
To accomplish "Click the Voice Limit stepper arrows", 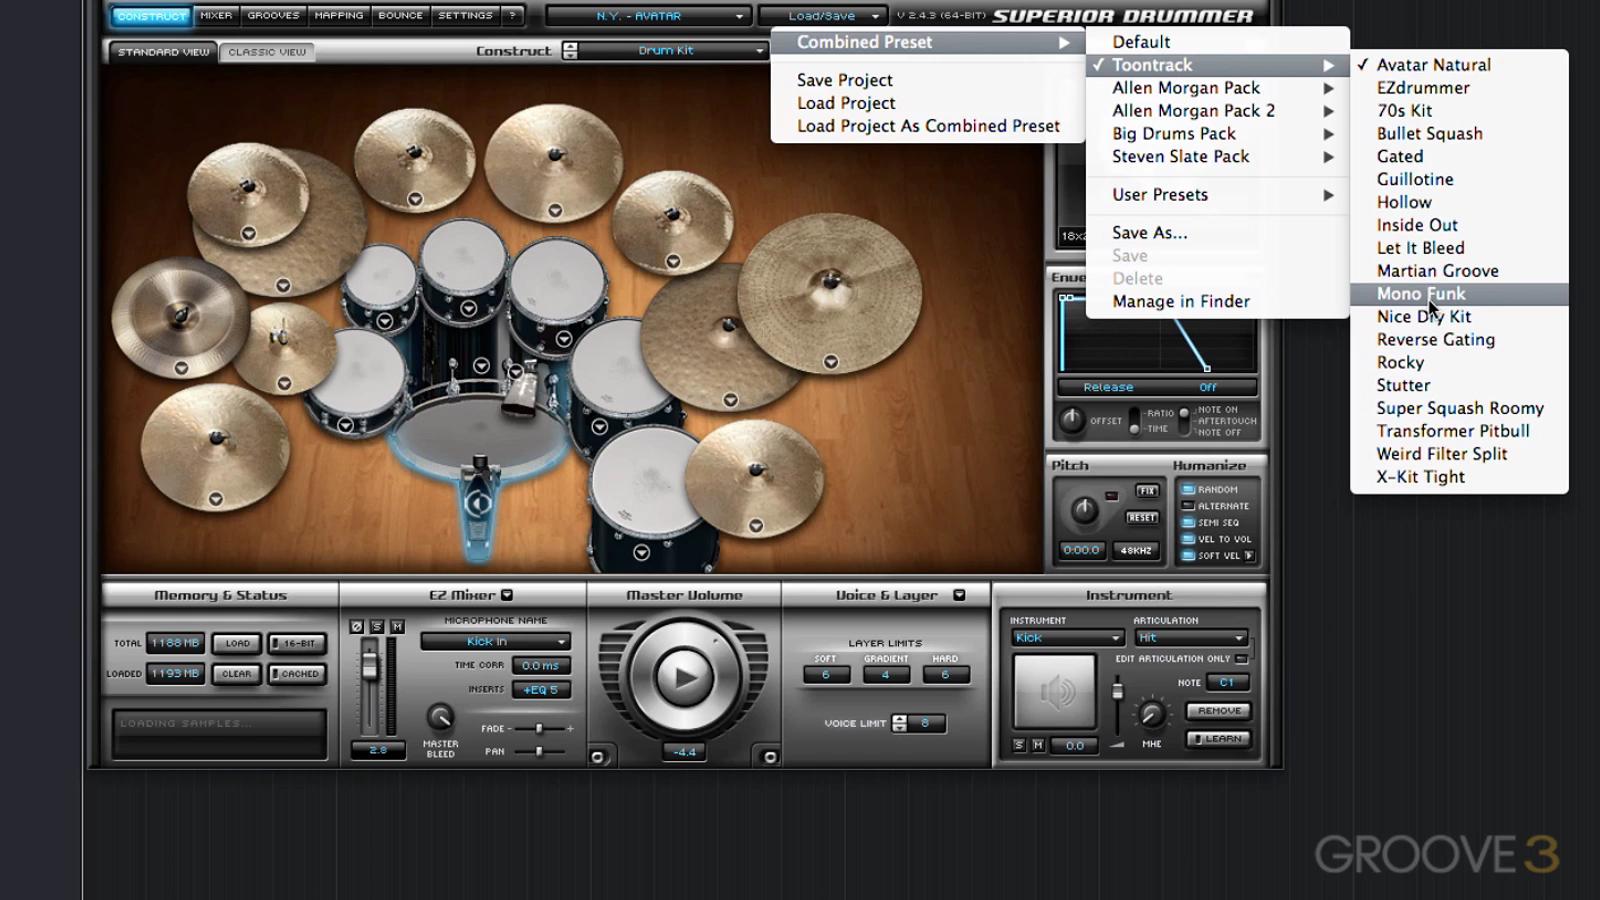I will point(899,723).
